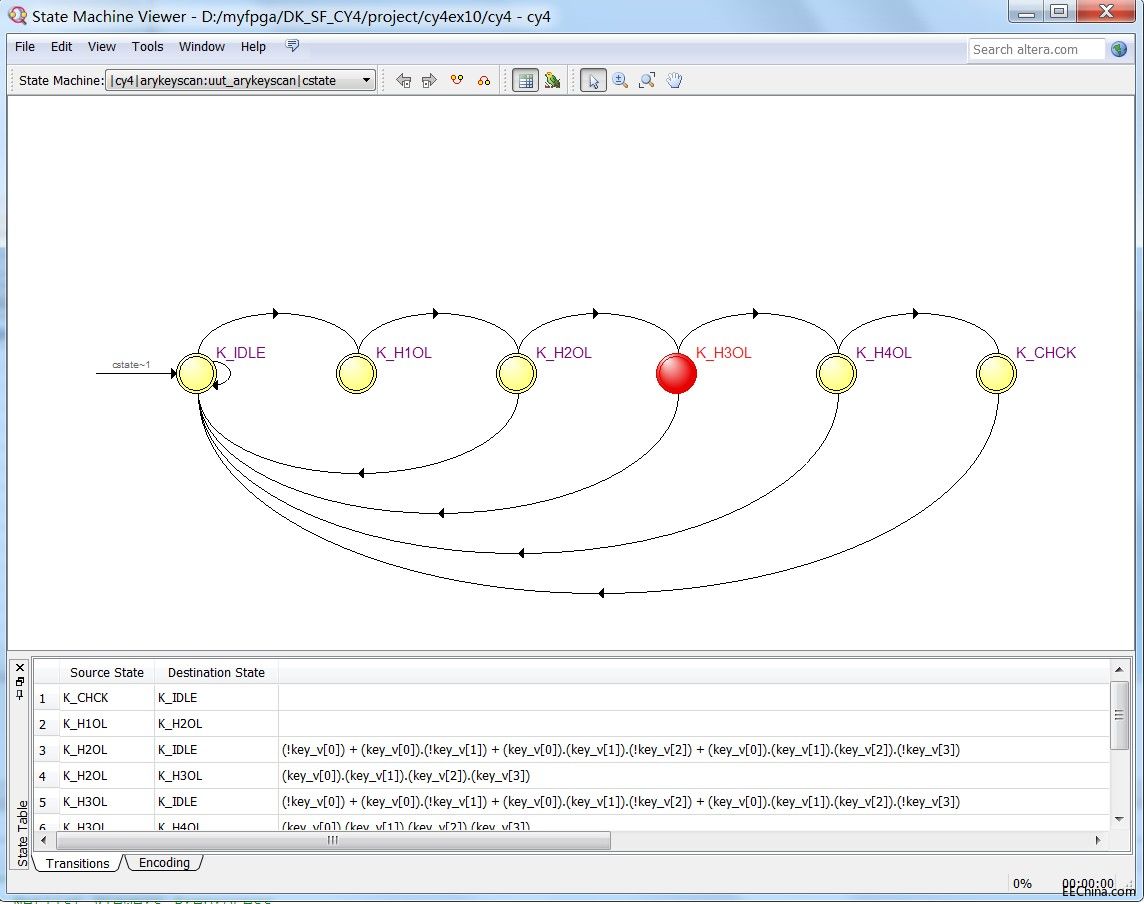This screenshot has width=1144, height=904.
Task: Enable the state table view button
Action: pos(524,80)
